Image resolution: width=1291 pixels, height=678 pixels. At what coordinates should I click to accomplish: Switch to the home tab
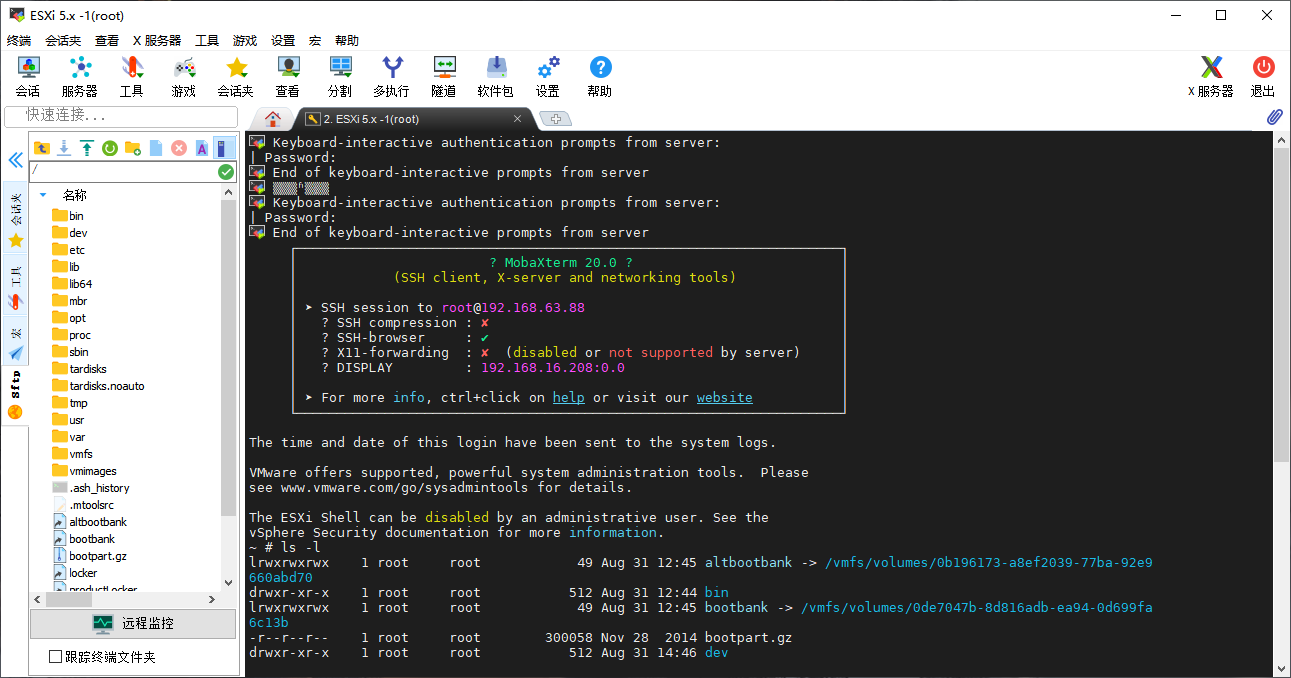(x=272, y=118)
